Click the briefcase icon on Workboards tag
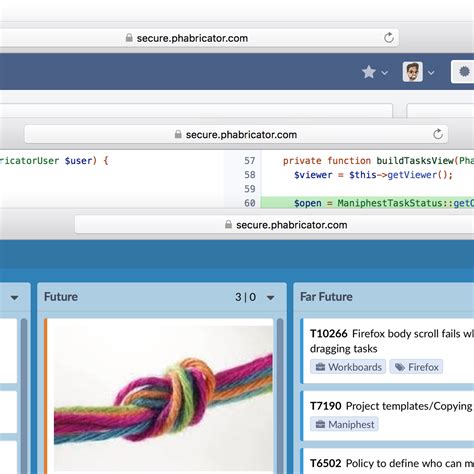Image resolution: width=474 pixels, height=474 pixels. click(320, 367)
